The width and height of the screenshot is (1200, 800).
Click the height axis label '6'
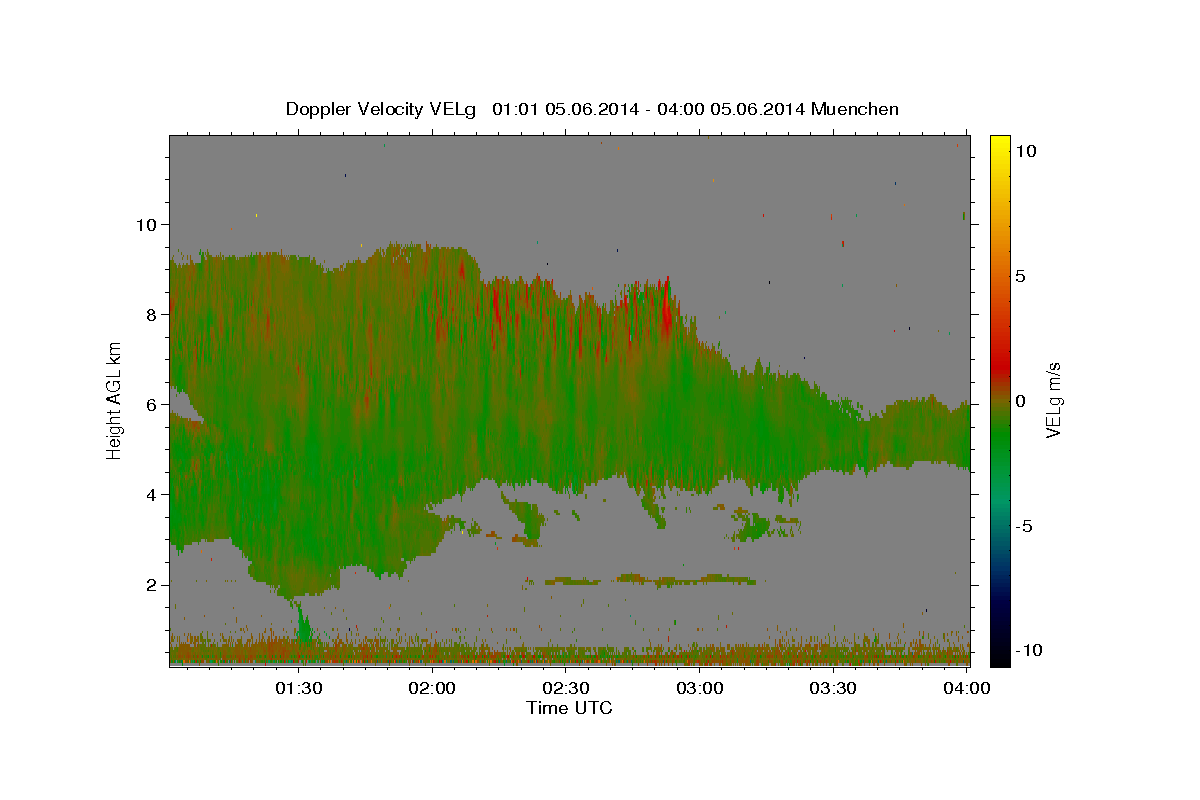click(x=150, y=404)
